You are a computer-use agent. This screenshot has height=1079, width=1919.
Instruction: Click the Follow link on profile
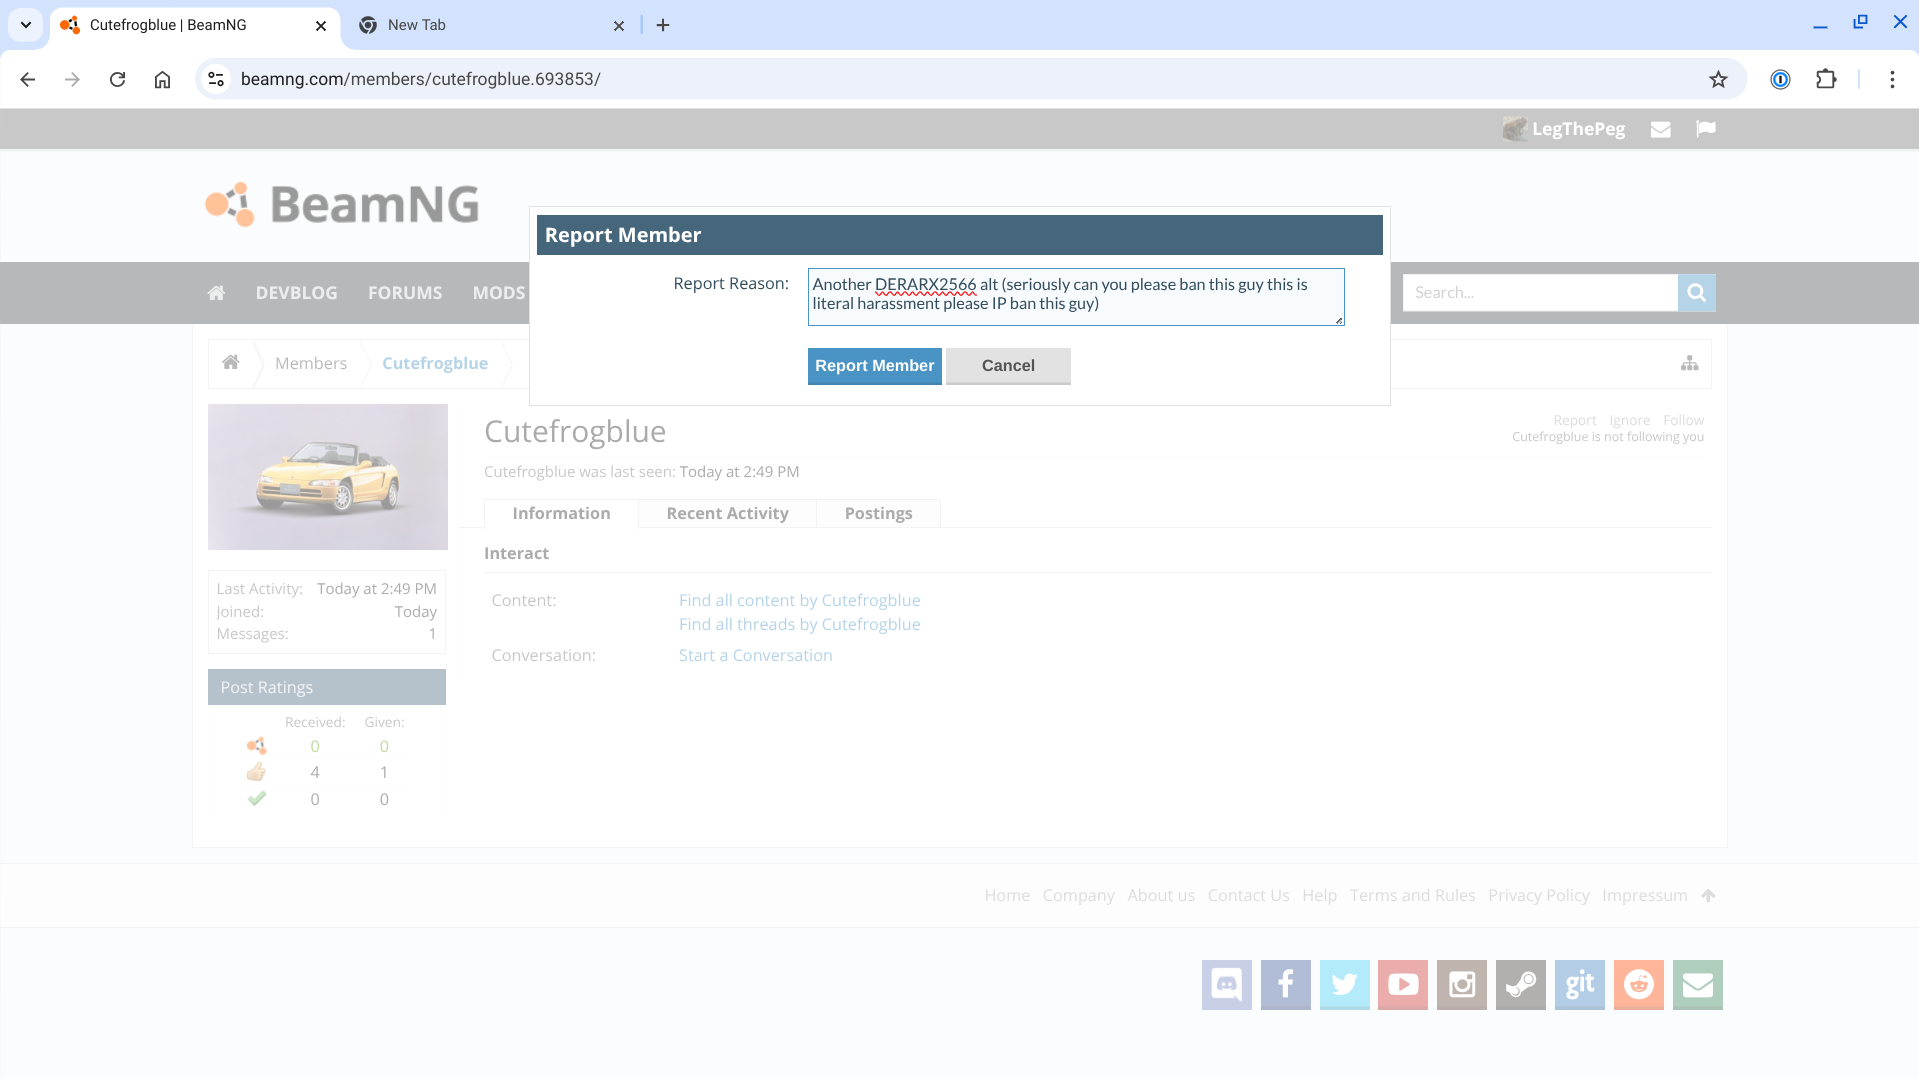[x=1683, y=420]
